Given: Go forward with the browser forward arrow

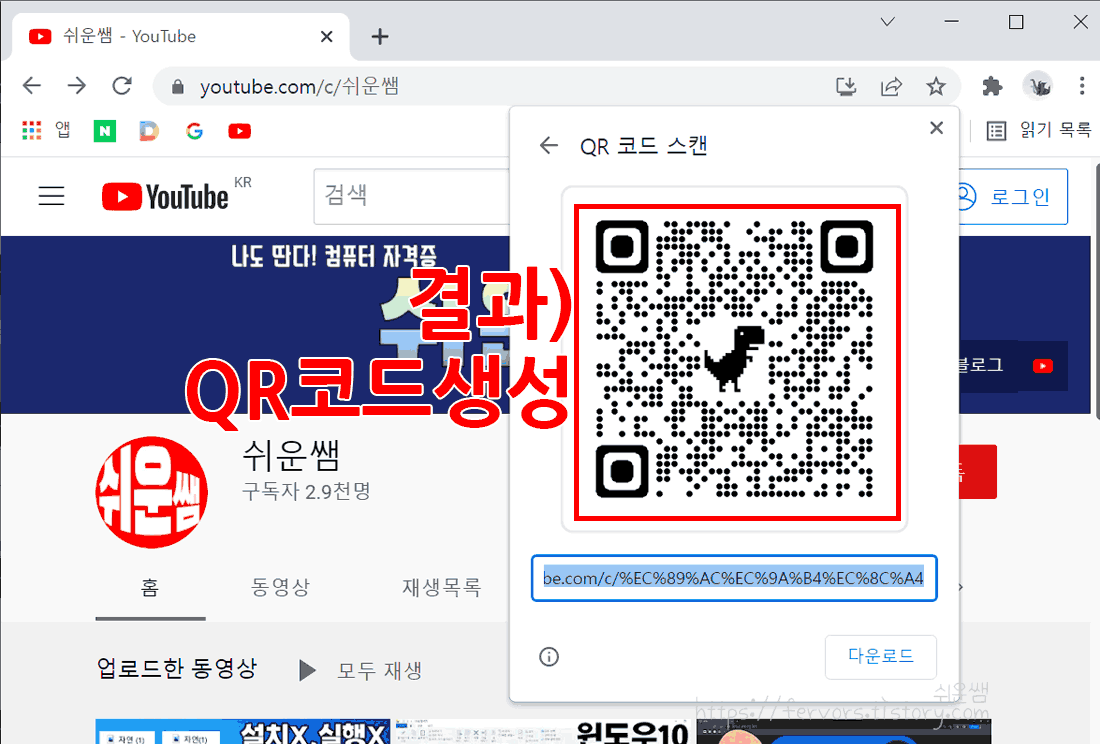Looking at the screenshot, I should click(x=76, y=86).
